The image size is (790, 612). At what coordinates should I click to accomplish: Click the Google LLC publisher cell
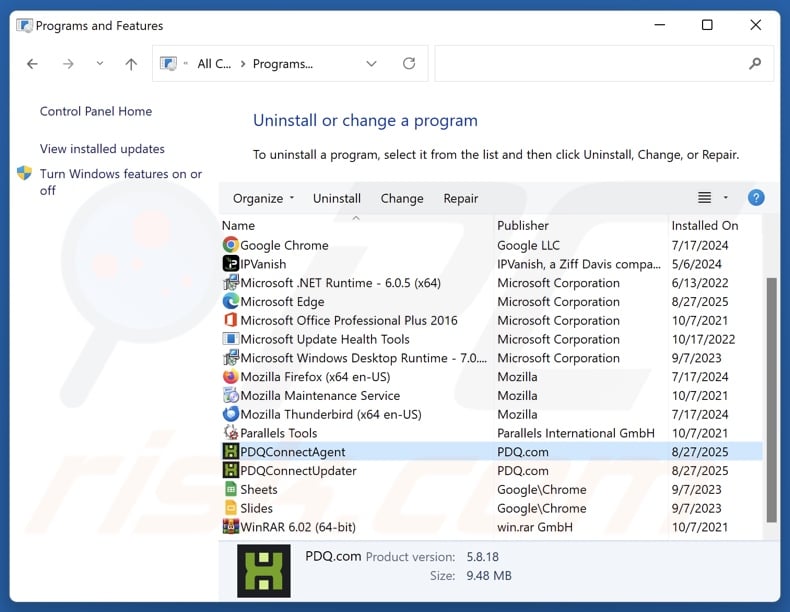(x=529, y=245)
